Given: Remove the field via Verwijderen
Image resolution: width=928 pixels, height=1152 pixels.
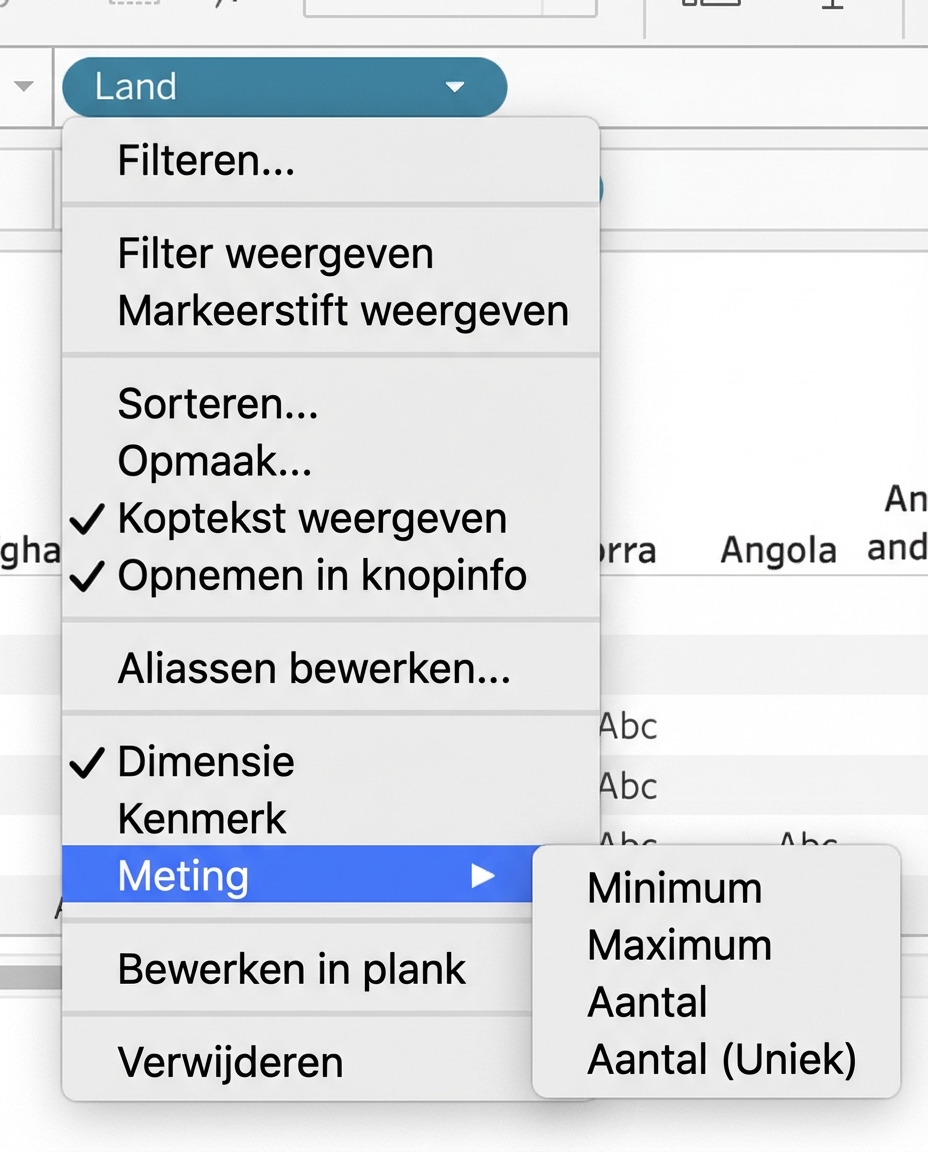Looking at the screenshot, I should coord(231,1060).
